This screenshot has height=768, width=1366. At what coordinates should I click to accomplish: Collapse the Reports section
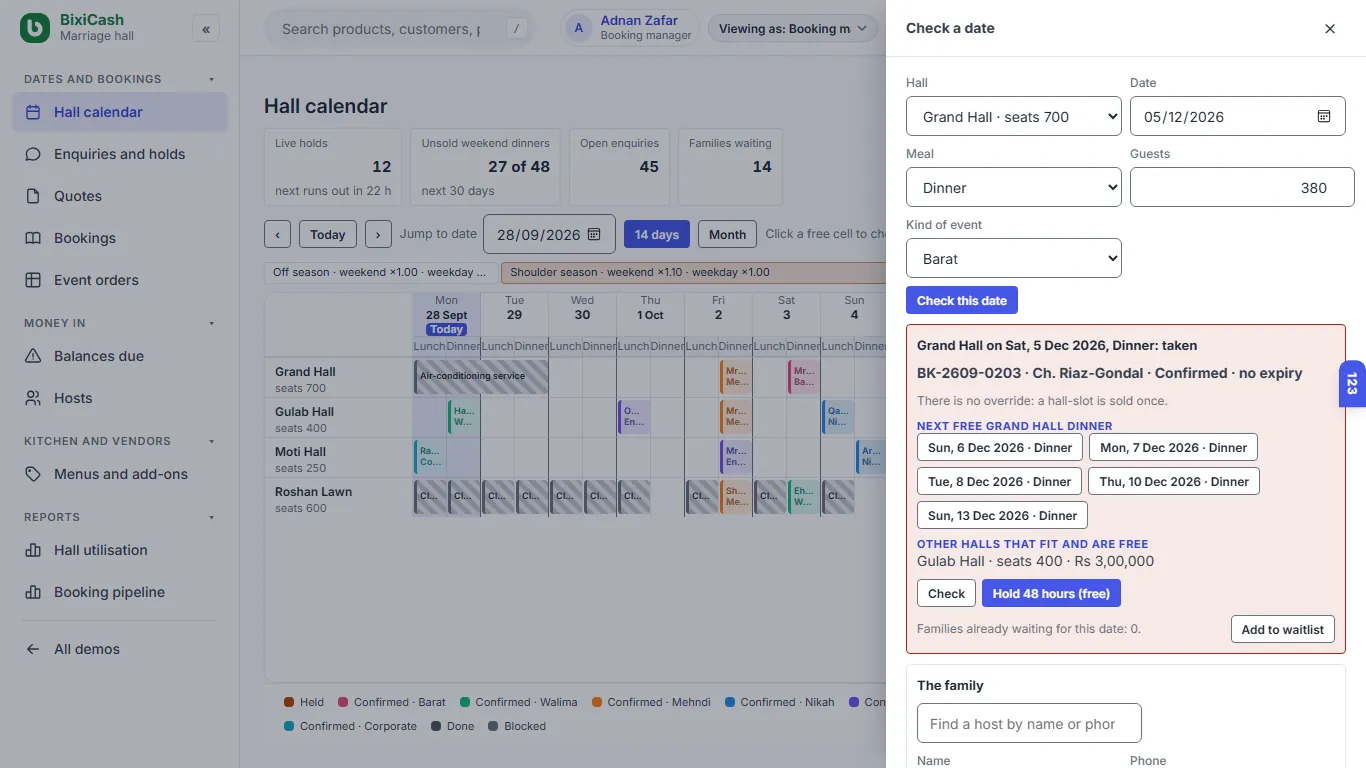coord(211,517)
